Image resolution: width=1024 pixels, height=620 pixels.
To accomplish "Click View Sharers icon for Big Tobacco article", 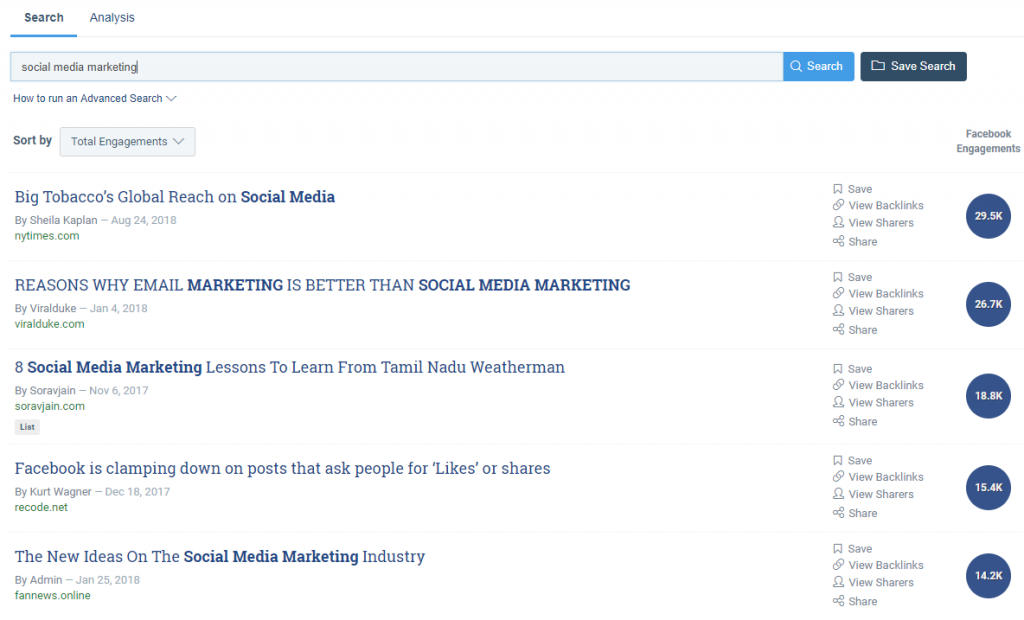I will point(839,223).
